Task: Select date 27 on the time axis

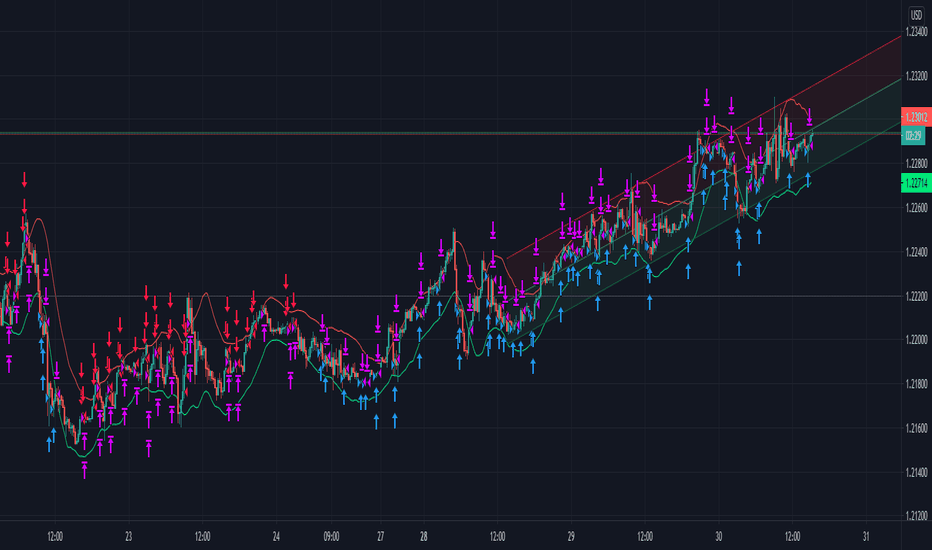Action: [x=380, y=536]
